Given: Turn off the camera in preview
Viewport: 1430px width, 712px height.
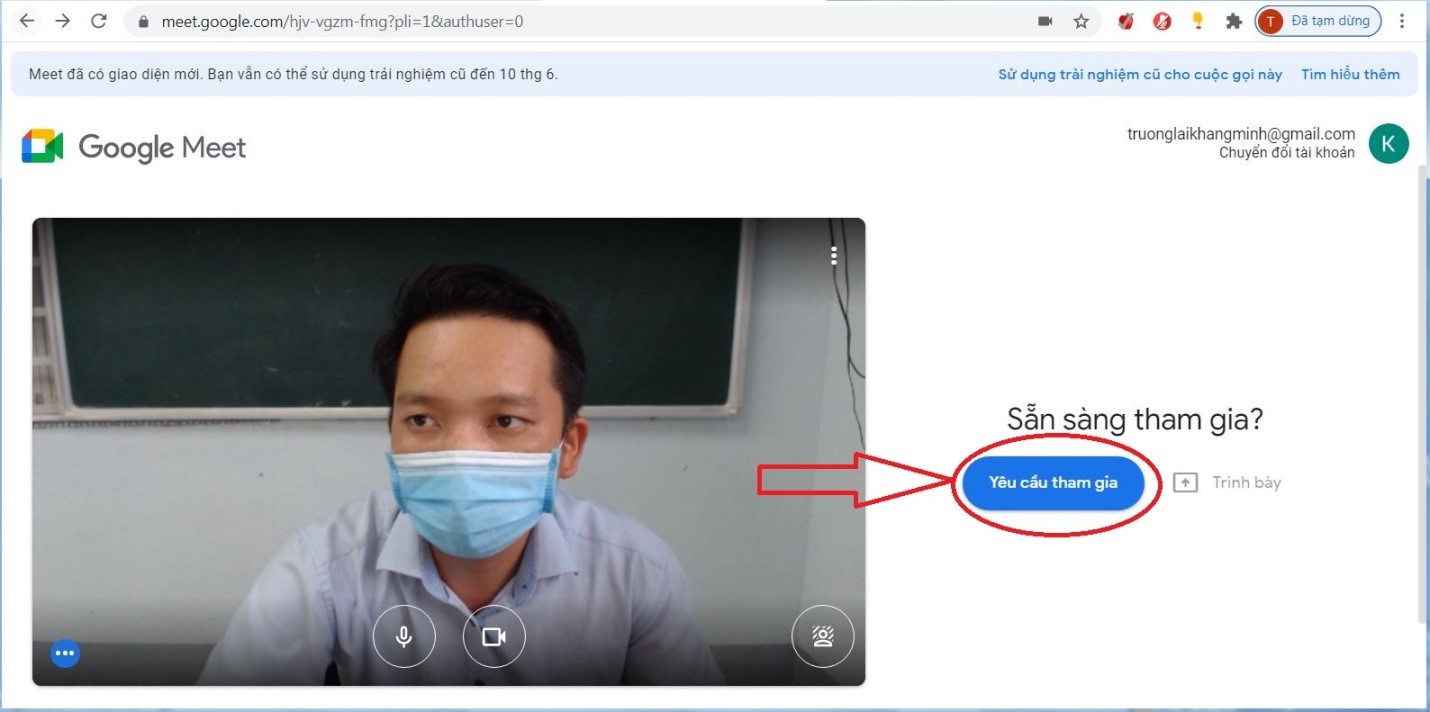Looking at the screenshot, I should tap(494, 636).
